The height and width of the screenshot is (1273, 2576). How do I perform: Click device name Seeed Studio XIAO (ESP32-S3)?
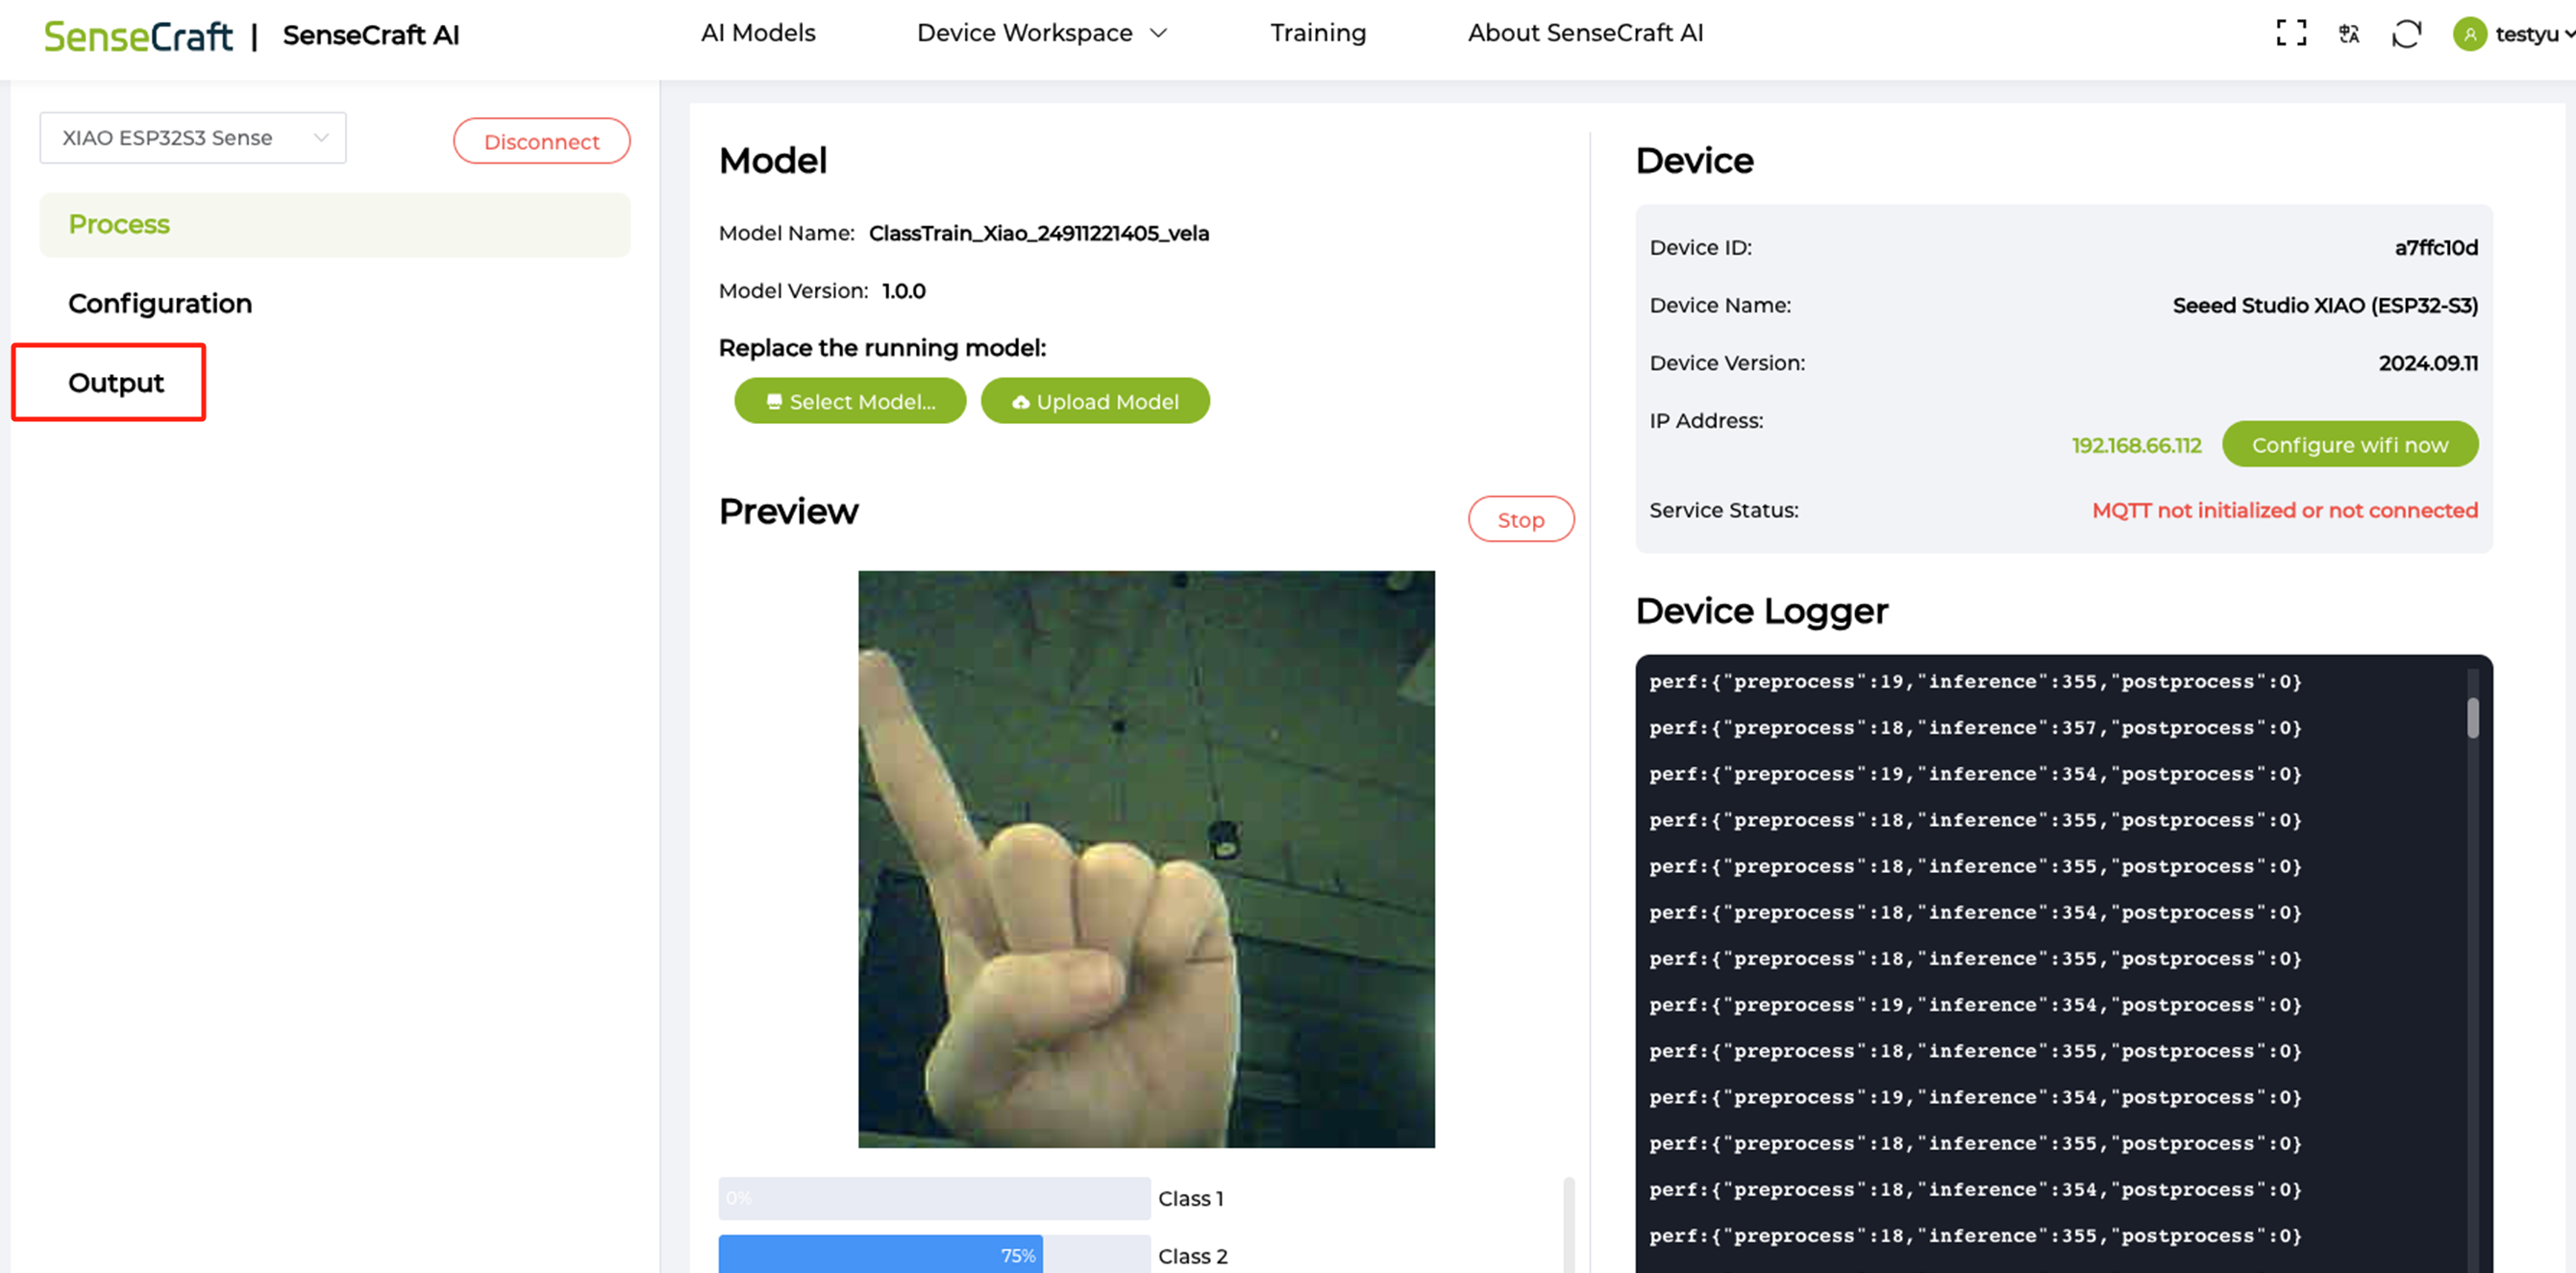point(2325,305)
